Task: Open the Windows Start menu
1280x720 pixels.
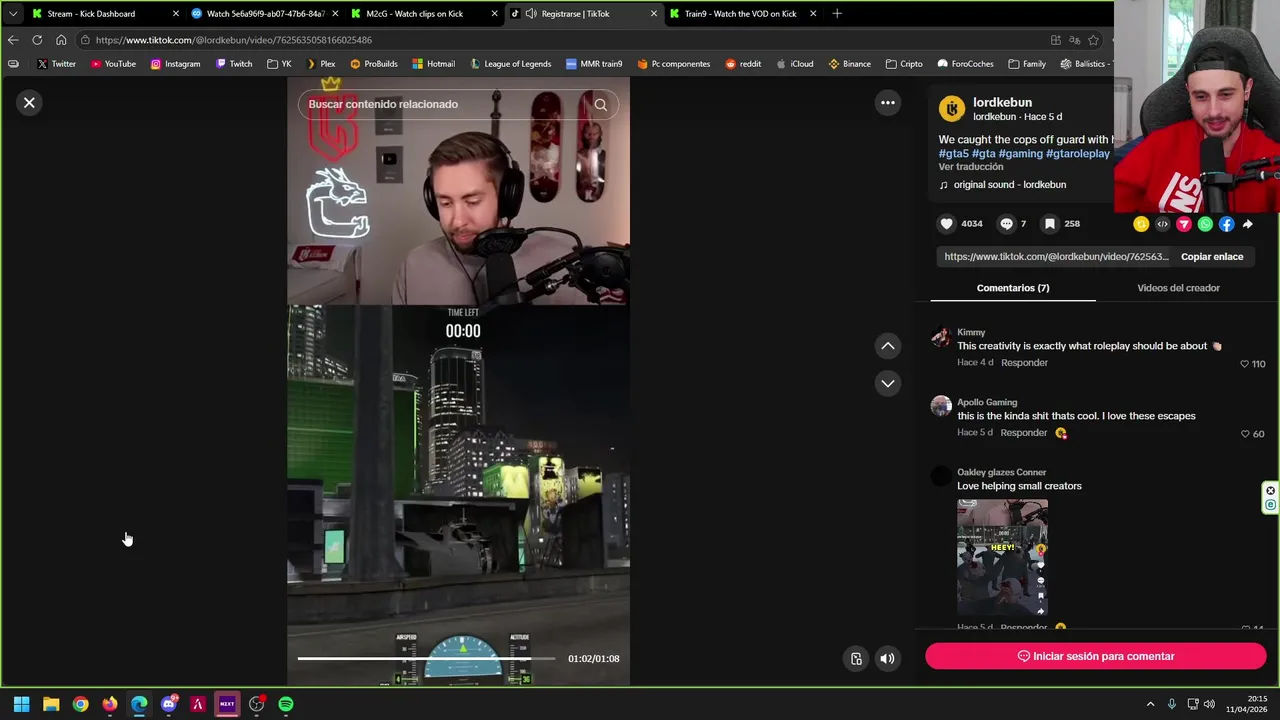Action: [21, 704]
